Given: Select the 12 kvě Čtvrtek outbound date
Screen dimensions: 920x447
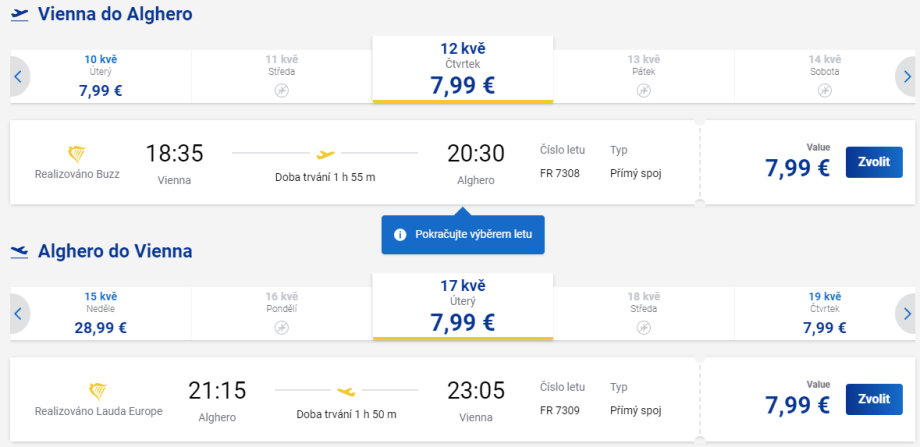Looking at the screenshot, I should tap(462, 70).
